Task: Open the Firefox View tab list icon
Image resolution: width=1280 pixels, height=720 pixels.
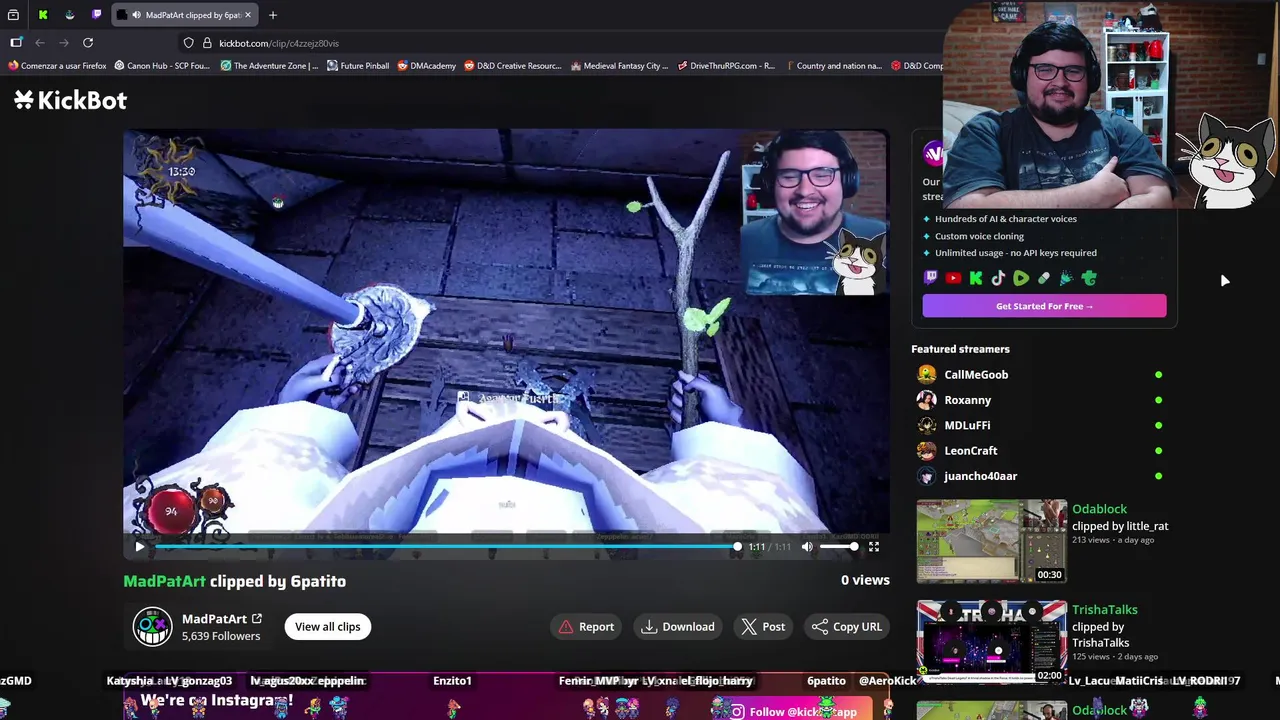Action: click(x=13, y=15)
